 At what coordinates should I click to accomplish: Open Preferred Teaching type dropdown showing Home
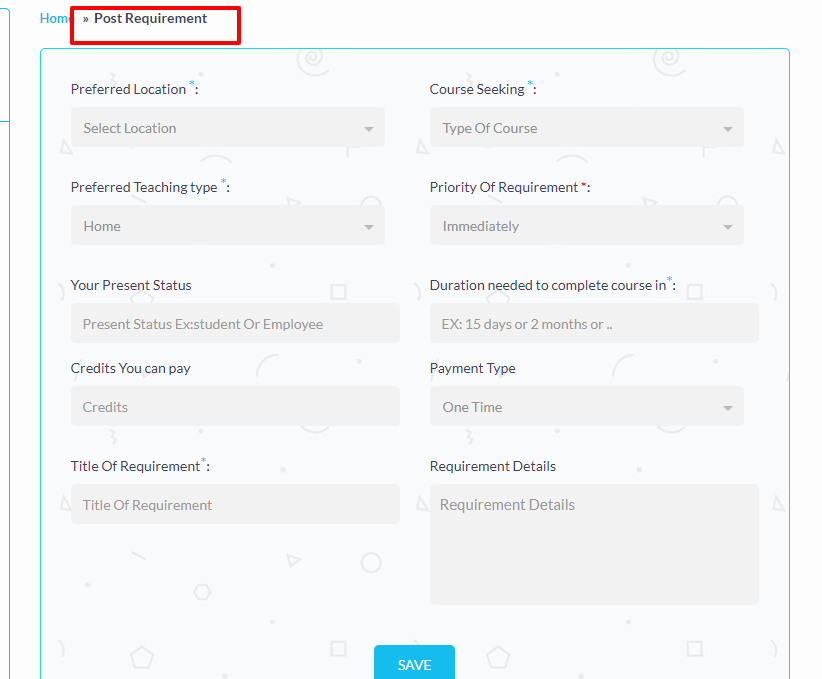tap(227, 226)
